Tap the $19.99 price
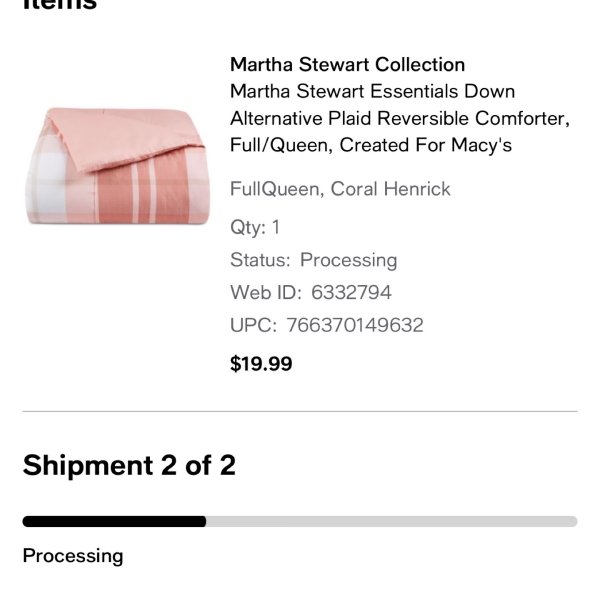 (x=261, y=364)
